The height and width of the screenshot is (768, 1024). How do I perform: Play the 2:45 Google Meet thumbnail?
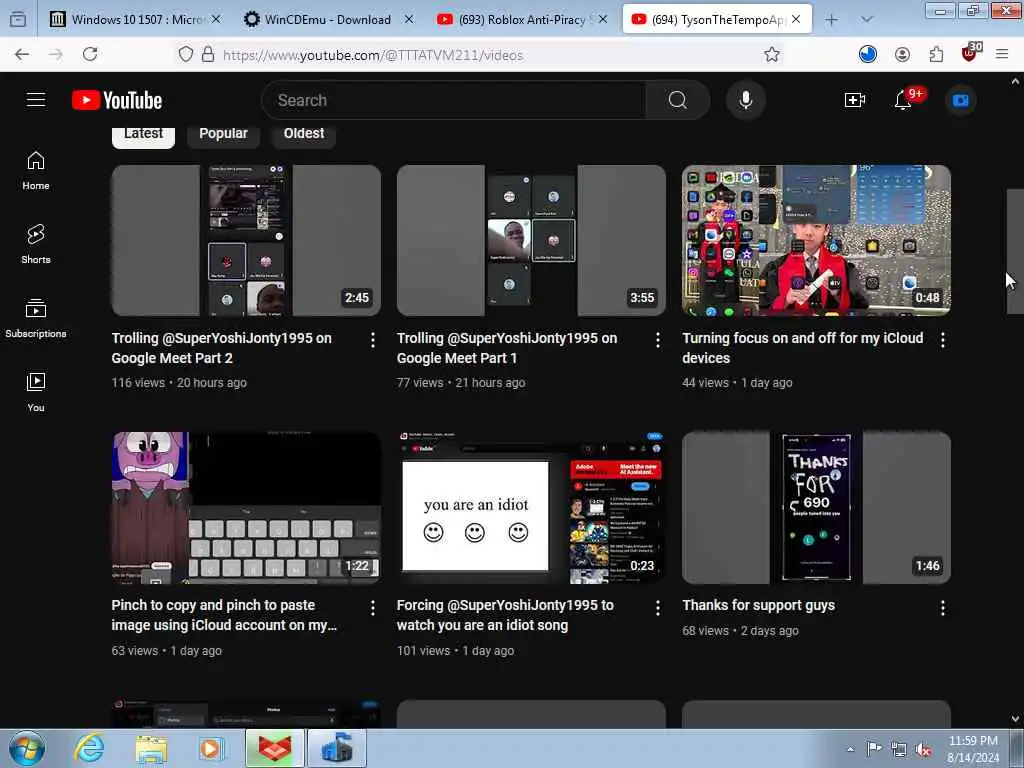(x=246, y=240)
